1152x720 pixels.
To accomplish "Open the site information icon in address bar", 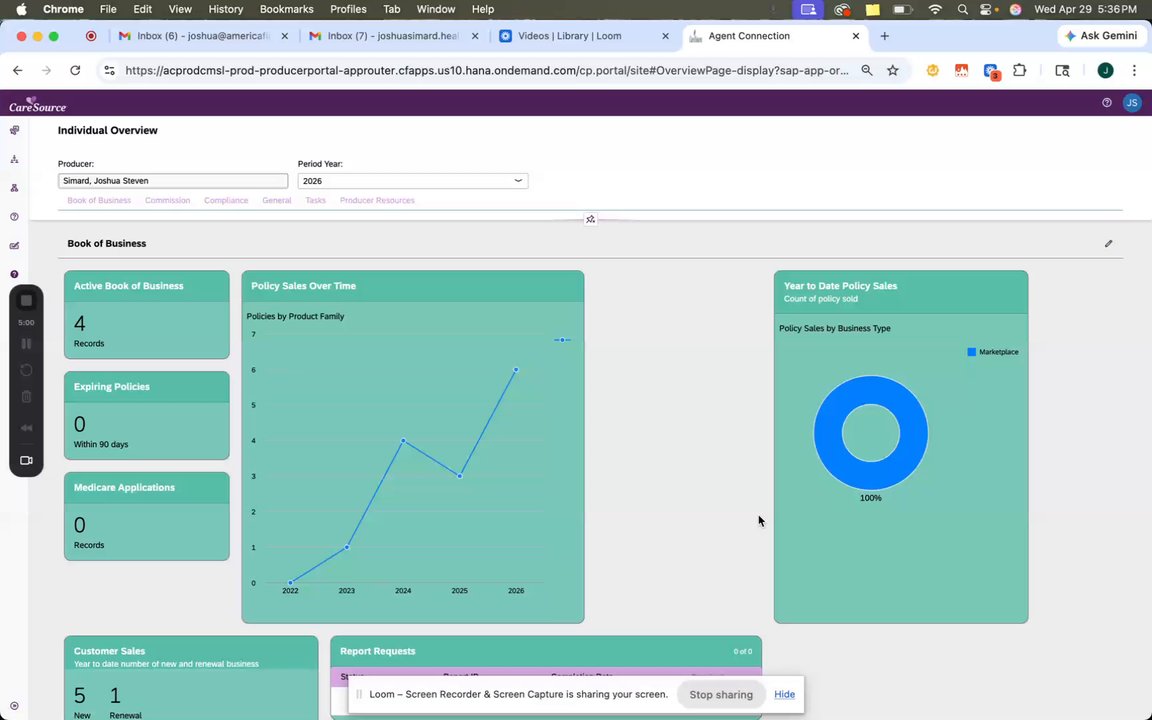I will click(109, 71).
